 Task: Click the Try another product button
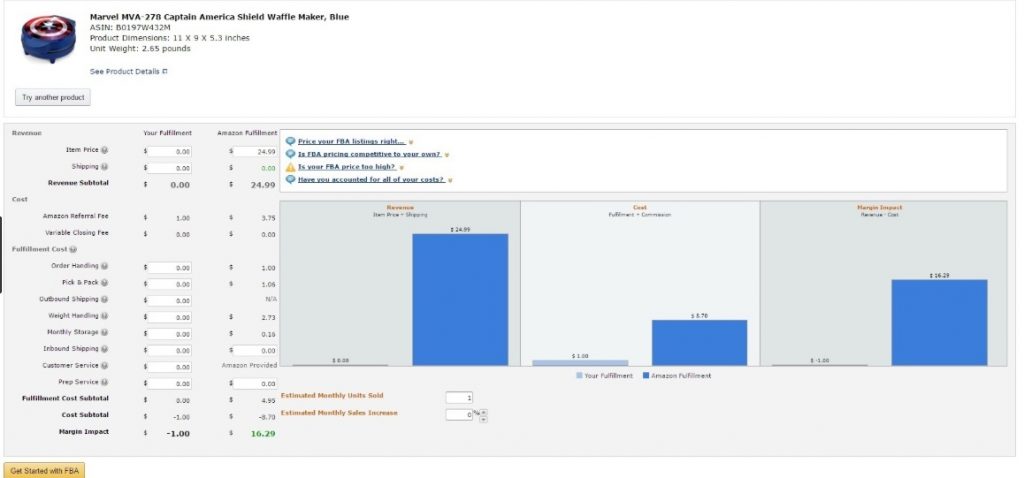coord(53,97)
